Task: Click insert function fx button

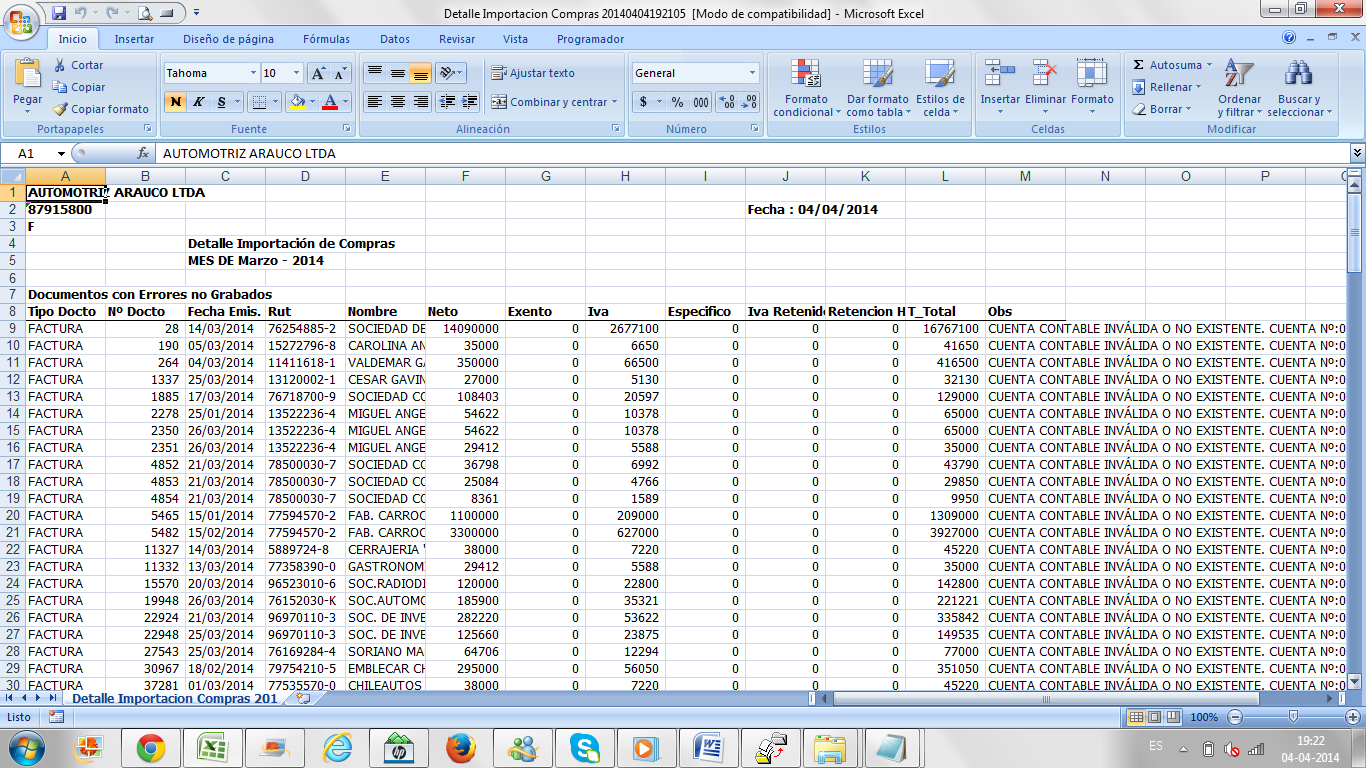Action: (x=143, y=154)
